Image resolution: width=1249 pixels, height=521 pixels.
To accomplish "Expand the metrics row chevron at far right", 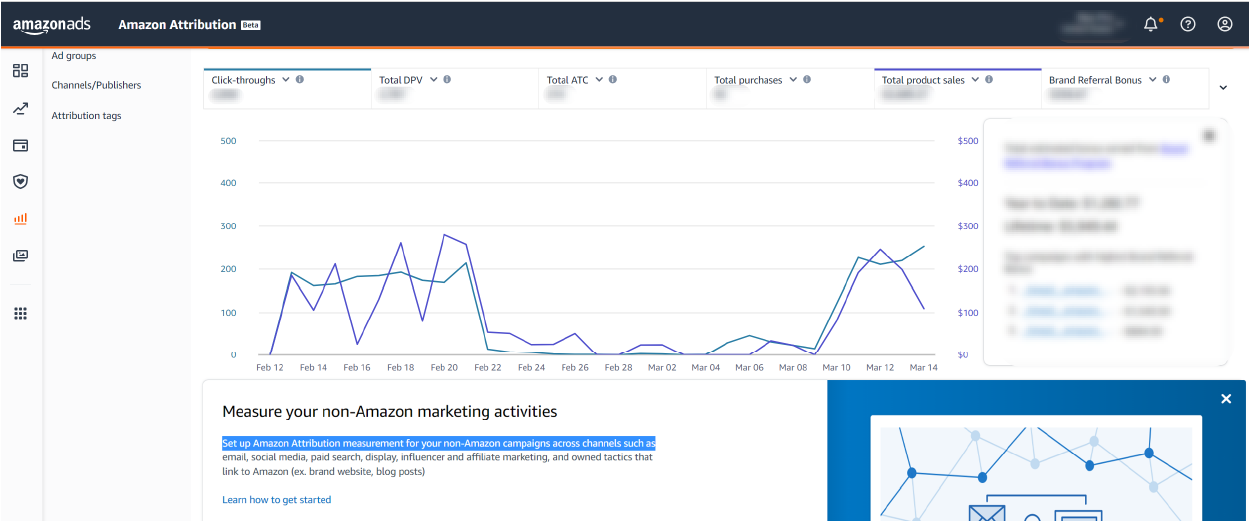I will tap(1223, 88).
